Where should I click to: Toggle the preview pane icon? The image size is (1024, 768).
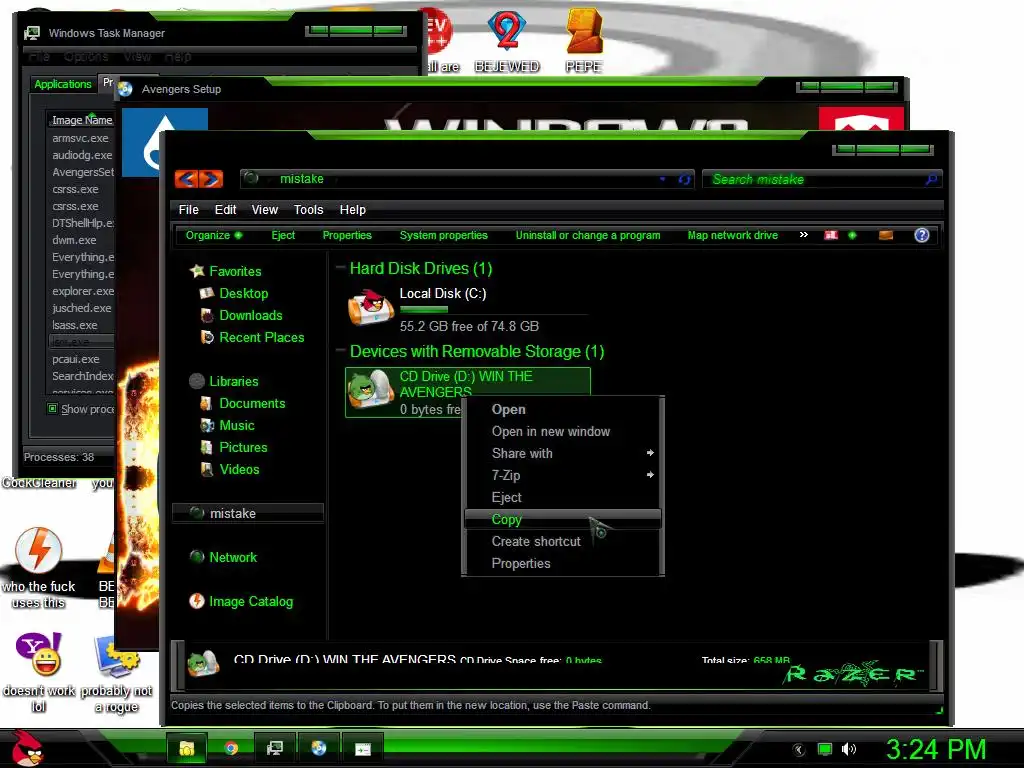pyautogui.click(x=886, y=235)
